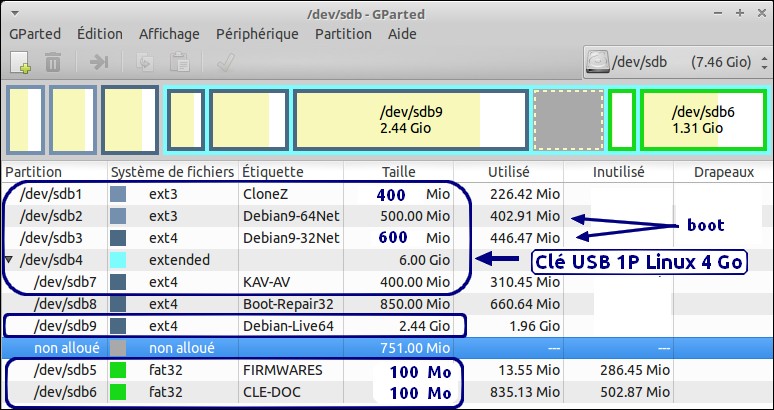Click the Apply operations checkmark icon
The image size is (774, 410).
(222, 63)
